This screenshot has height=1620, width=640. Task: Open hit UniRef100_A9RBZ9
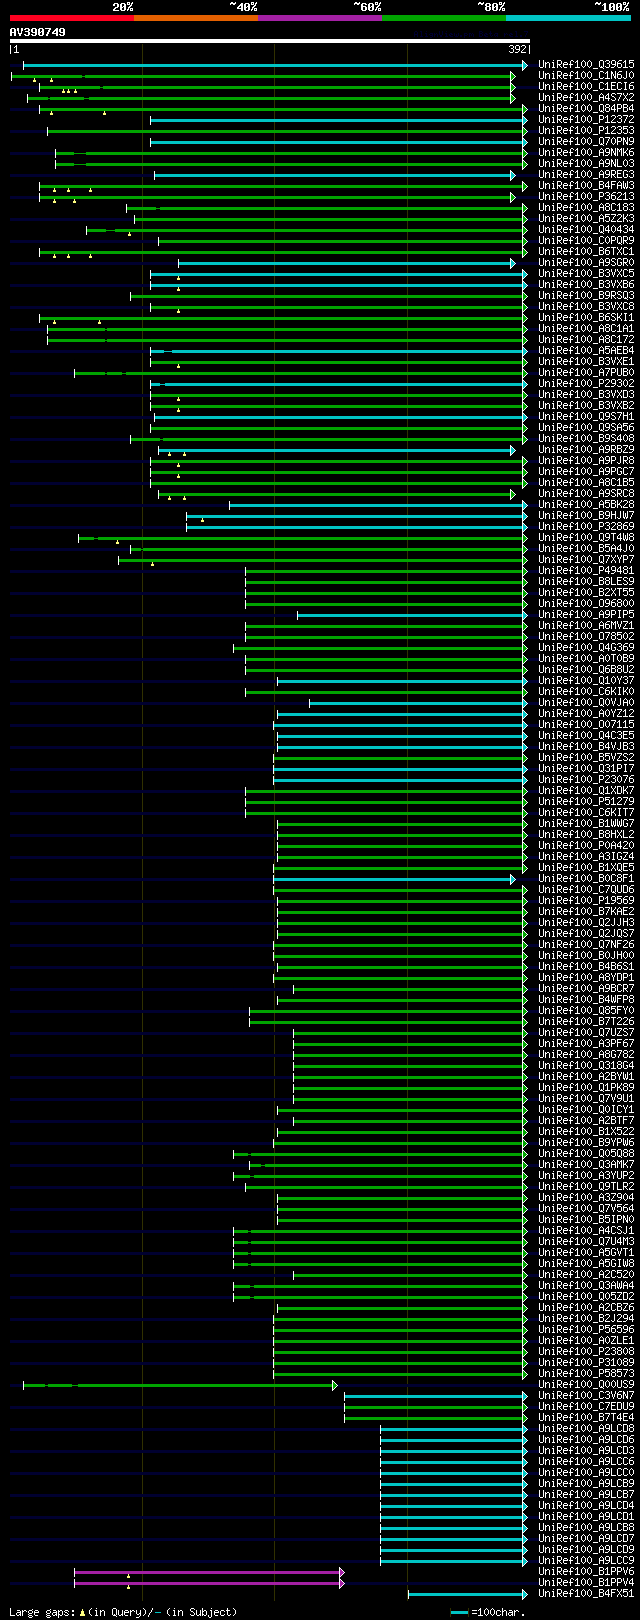pyautogui.click(x=586, y=449)
